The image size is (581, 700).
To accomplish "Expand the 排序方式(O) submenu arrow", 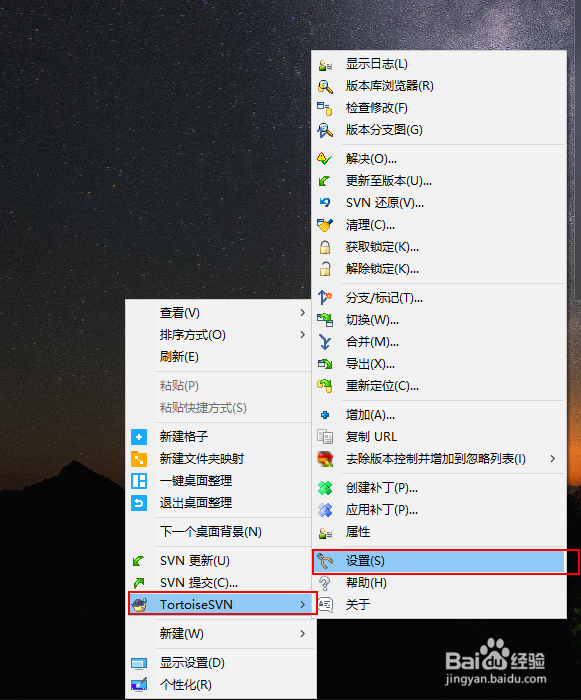I will [303, 335].
